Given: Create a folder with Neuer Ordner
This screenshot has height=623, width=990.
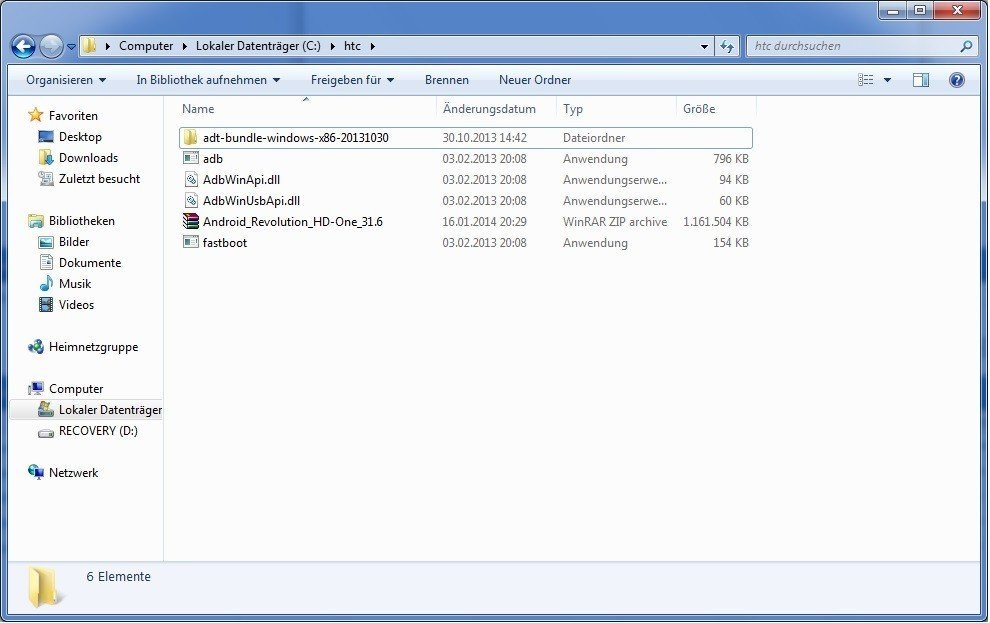Looking at the screenshot, I should pos(535,80).
